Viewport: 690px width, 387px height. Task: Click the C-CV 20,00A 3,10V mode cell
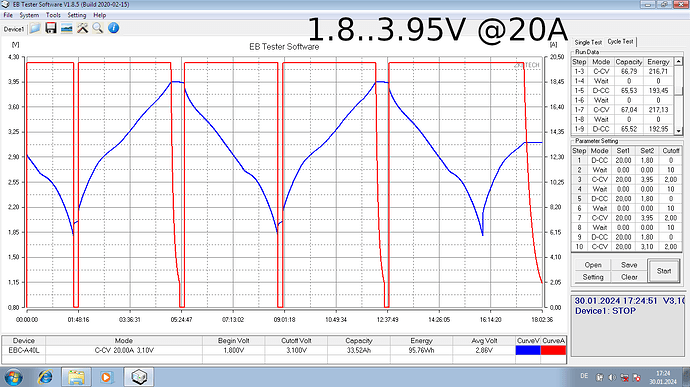tap(124, 350)
